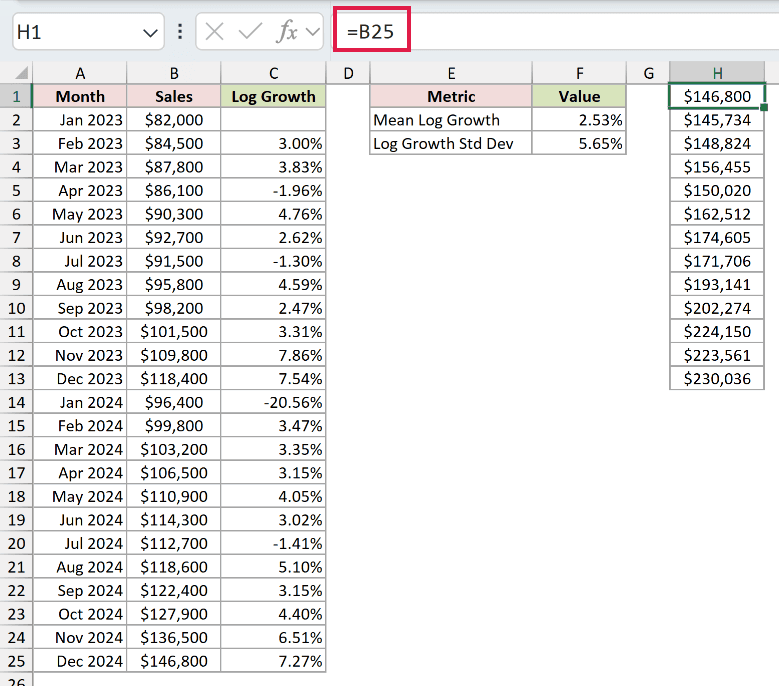The image size is (779, 686).
Task: Expand the fx function dropdown chevron
Action: click(x=312, y=32)
